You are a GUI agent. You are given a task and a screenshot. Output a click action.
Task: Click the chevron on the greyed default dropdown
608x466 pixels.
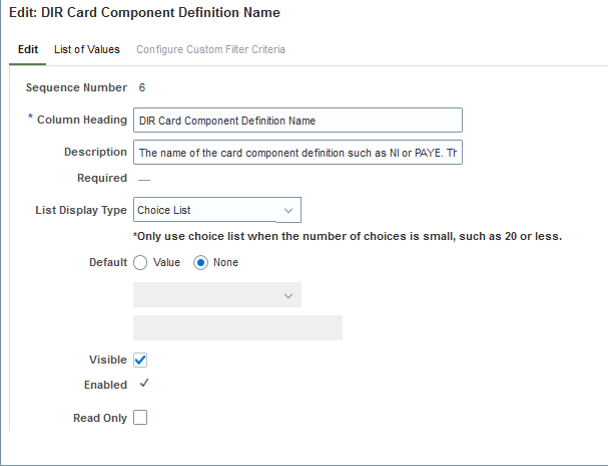(288, 295)
